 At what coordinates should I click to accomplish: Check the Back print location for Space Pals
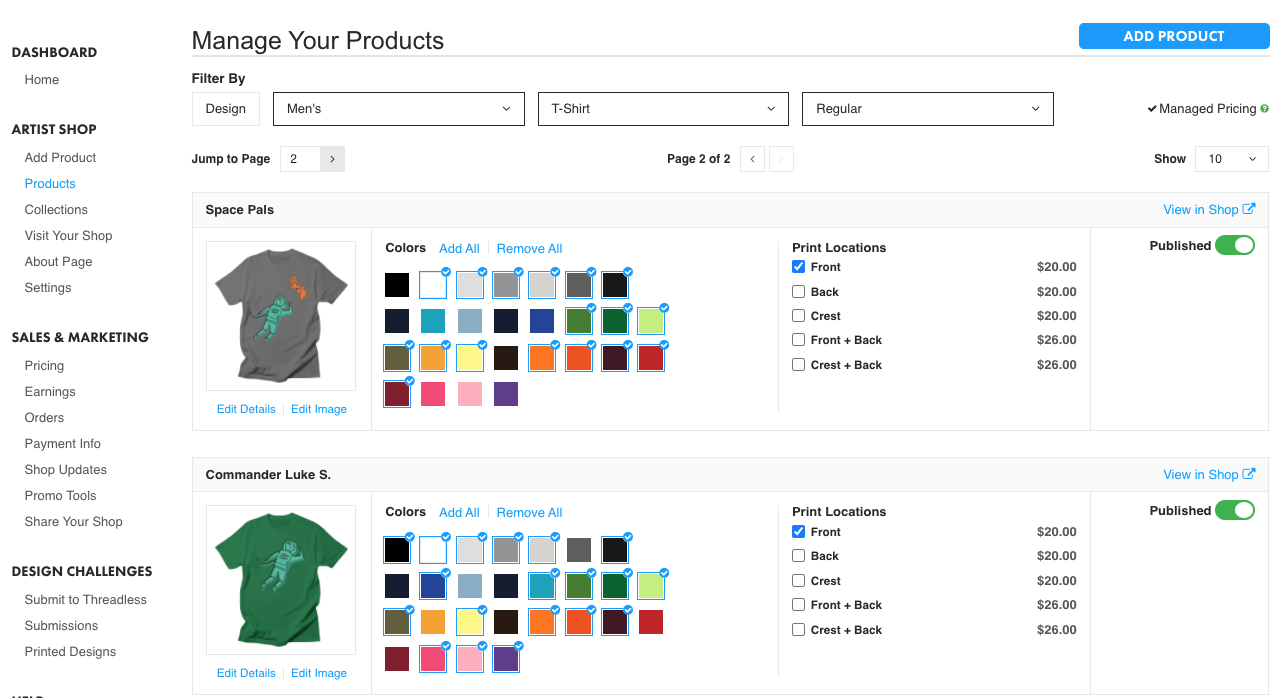798,292
